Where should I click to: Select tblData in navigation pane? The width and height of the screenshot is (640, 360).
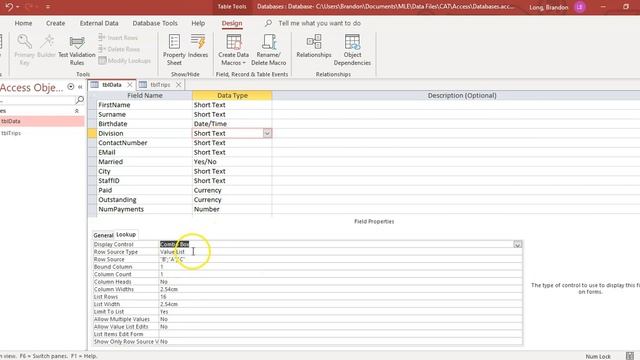pos(42,121)
